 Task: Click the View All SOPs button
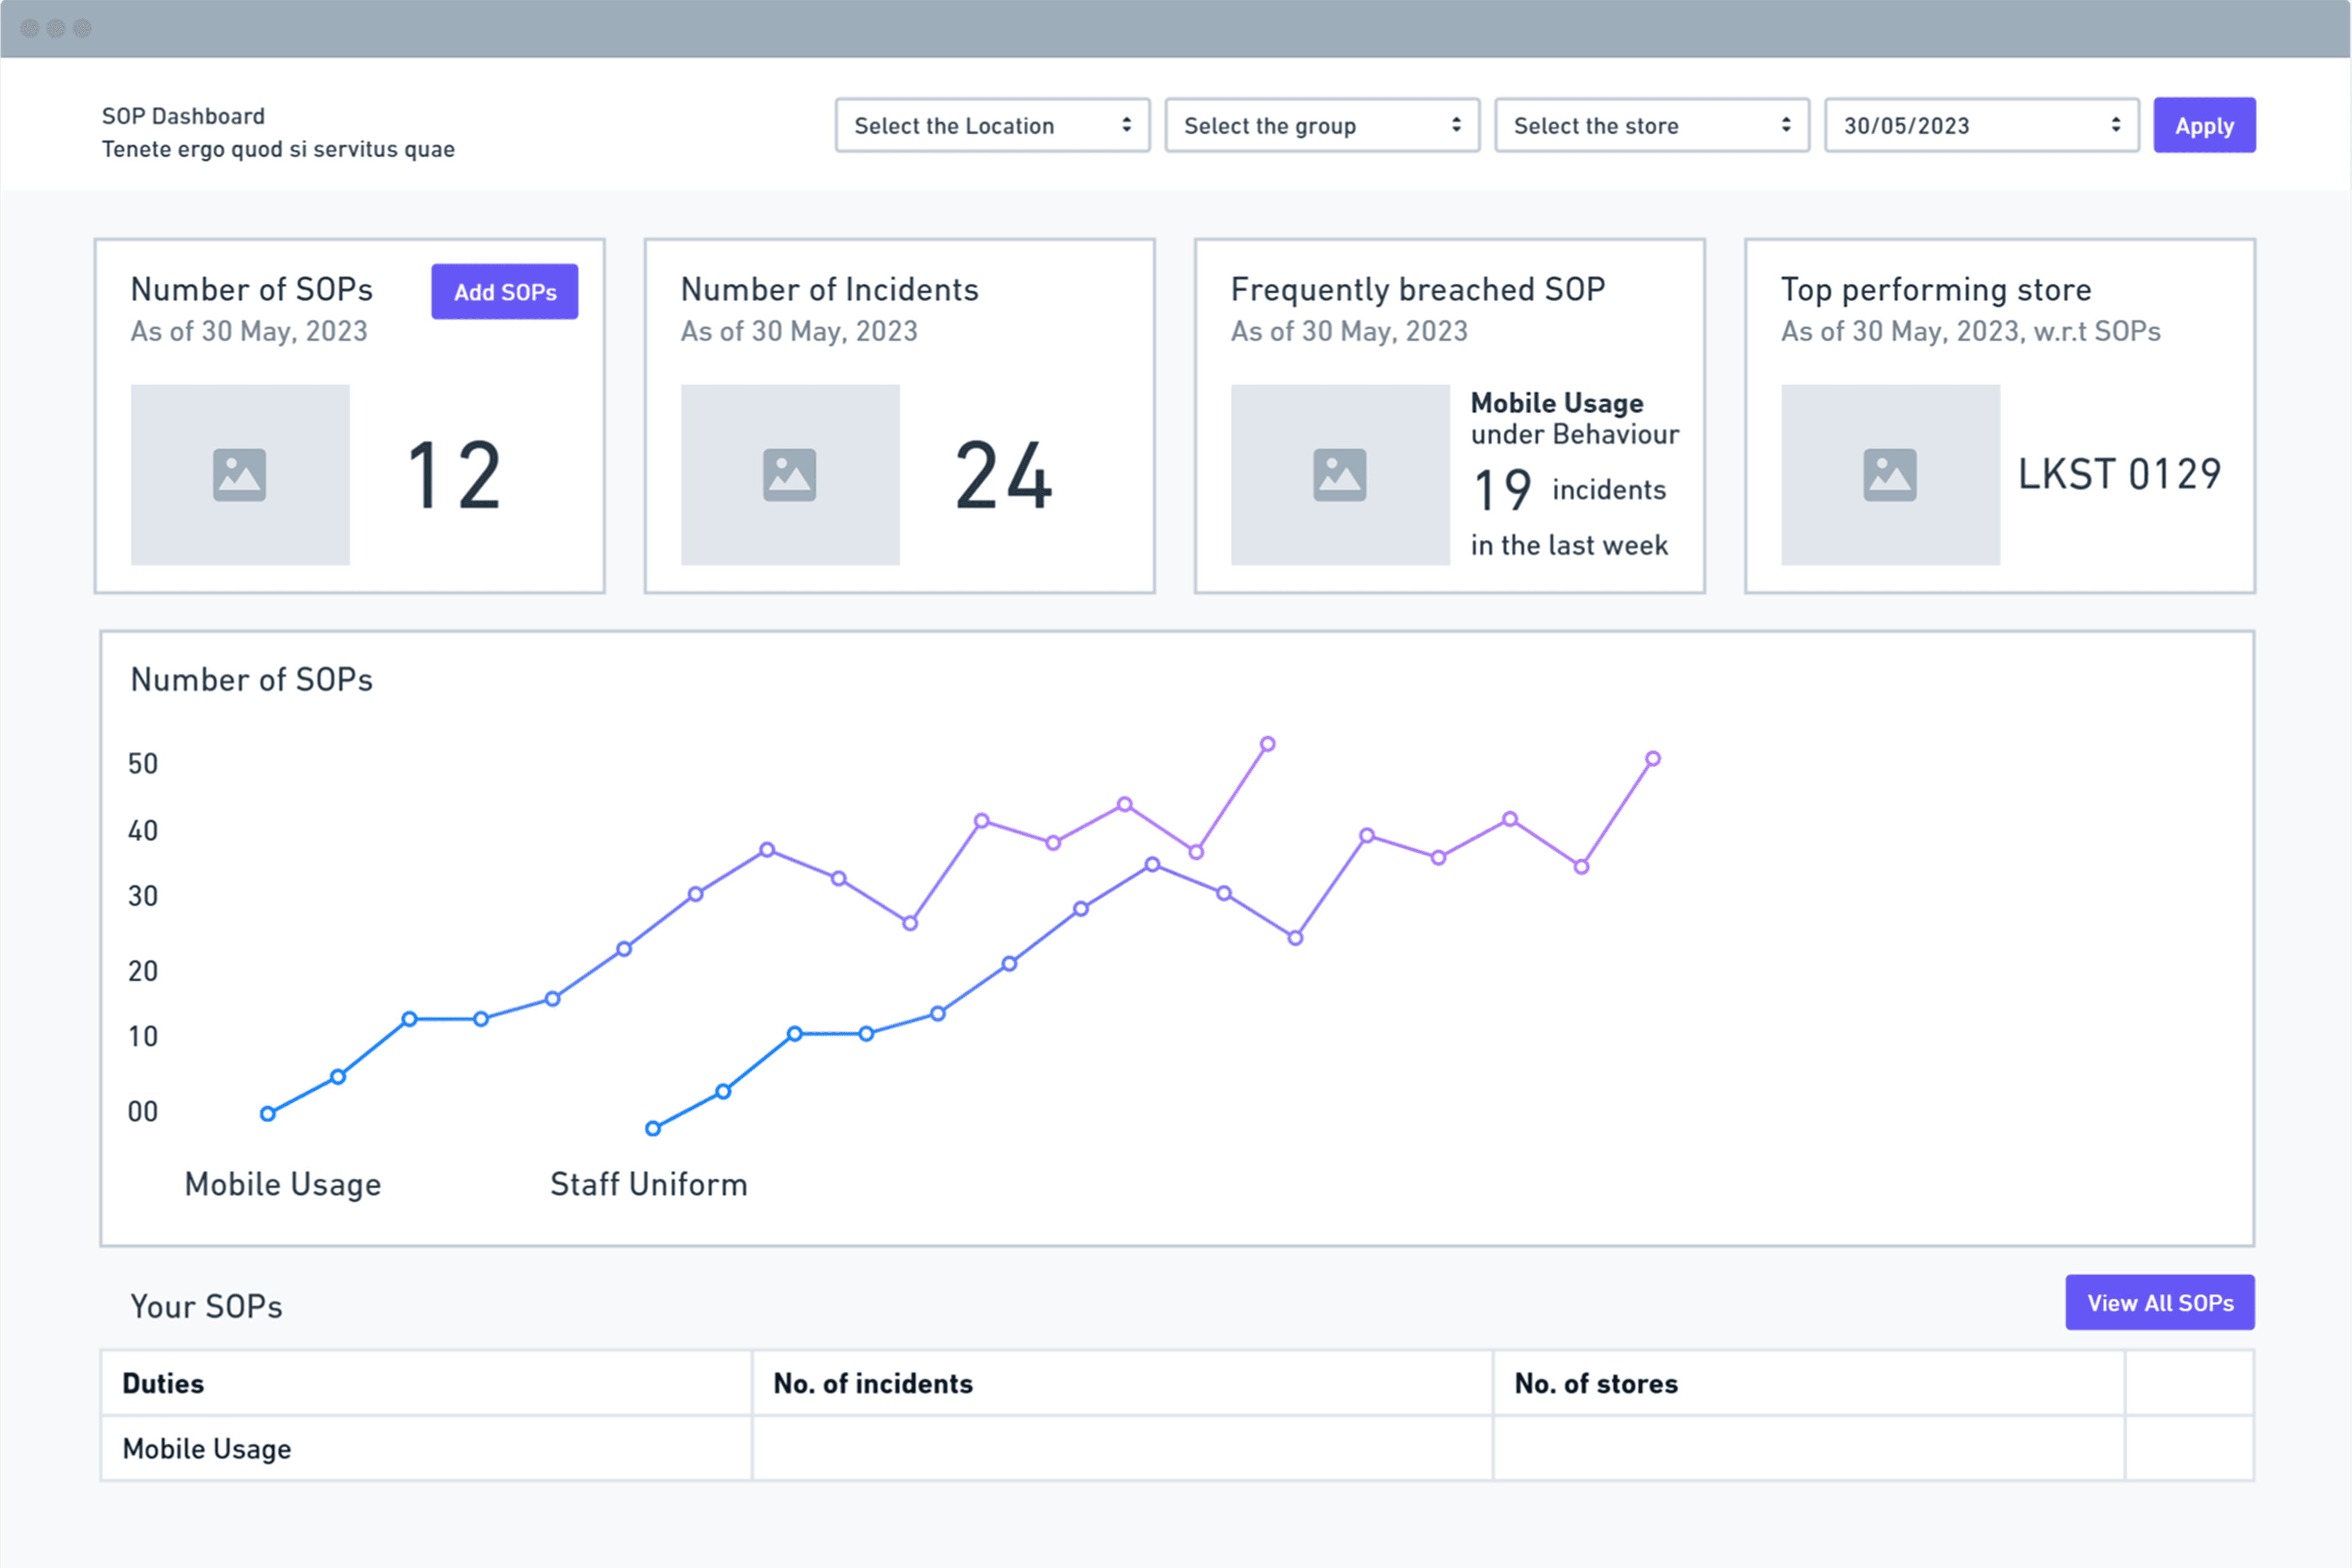click(x=2160, y=1302)
